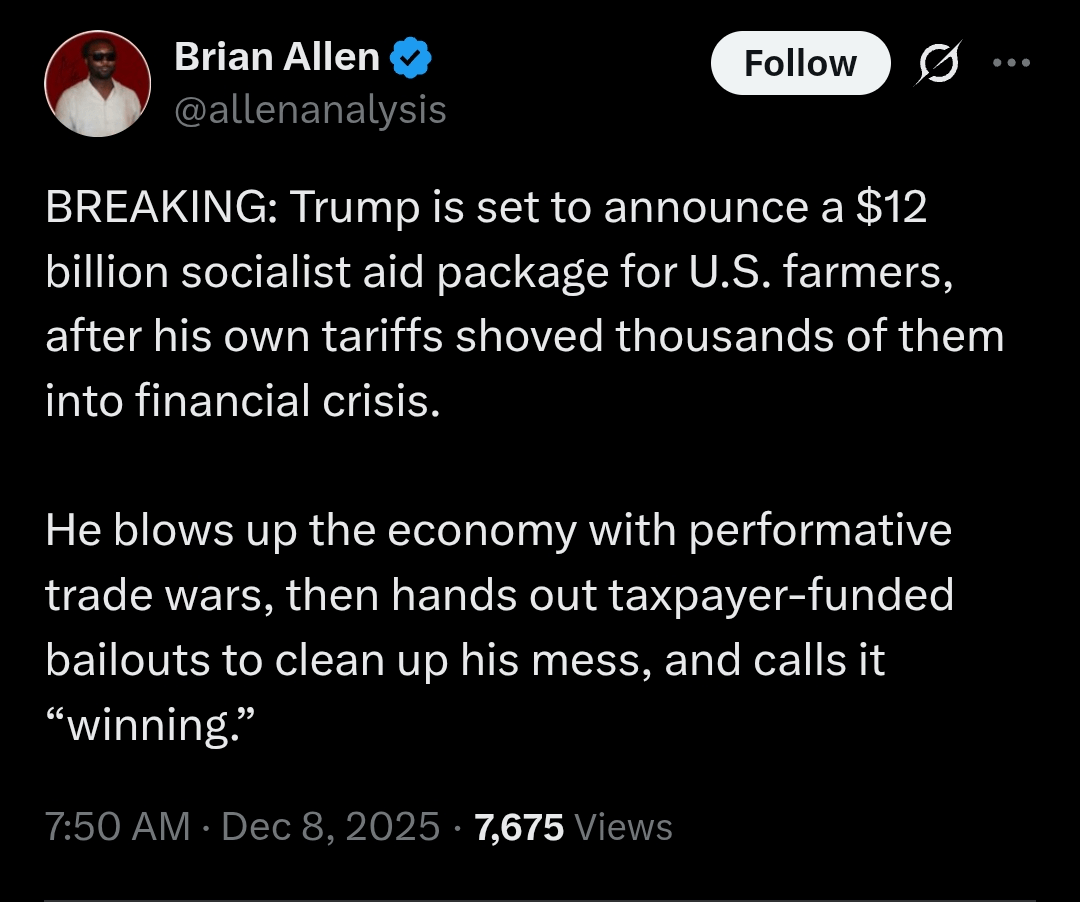
Task: Click the 7:50 AM timestamp
Action: pyautogui.click(x=117, y=827)
